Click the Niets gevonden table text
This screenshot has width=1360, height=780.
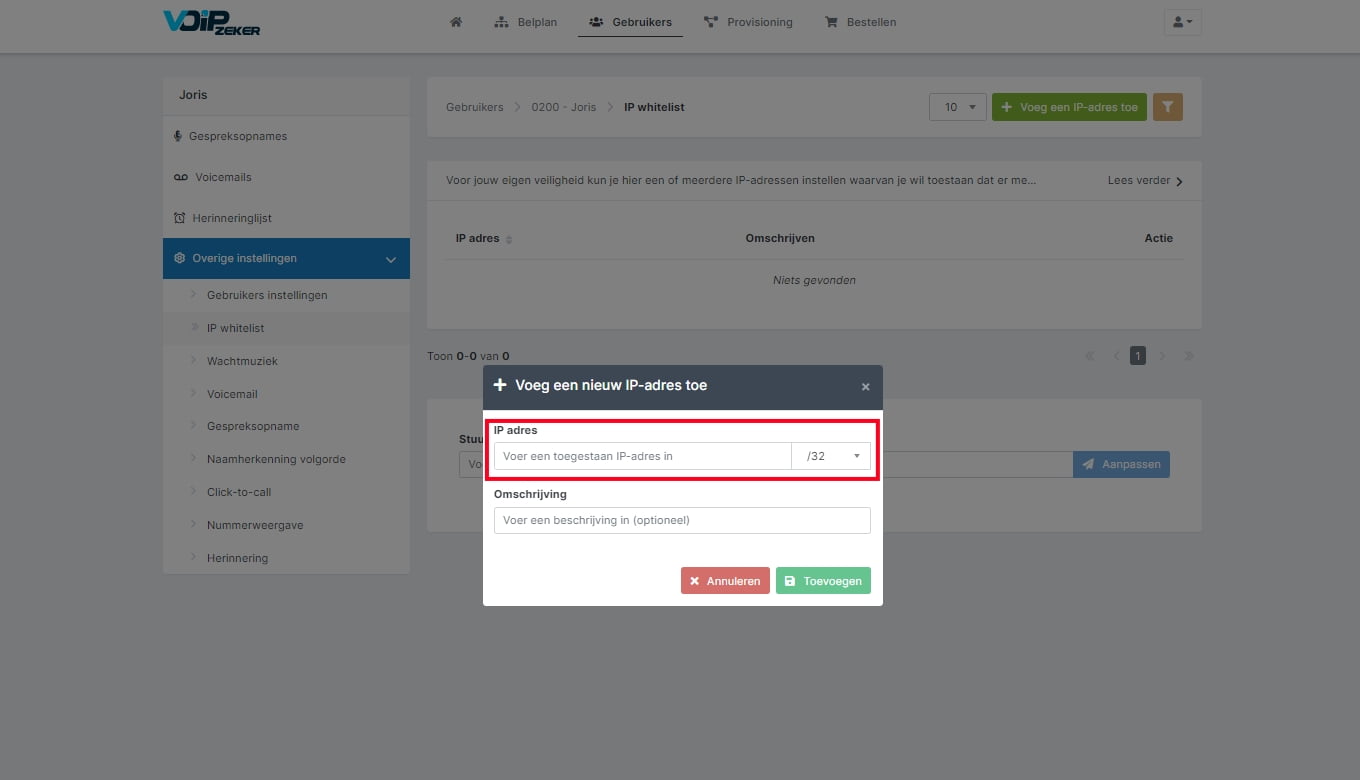(814, 280)
